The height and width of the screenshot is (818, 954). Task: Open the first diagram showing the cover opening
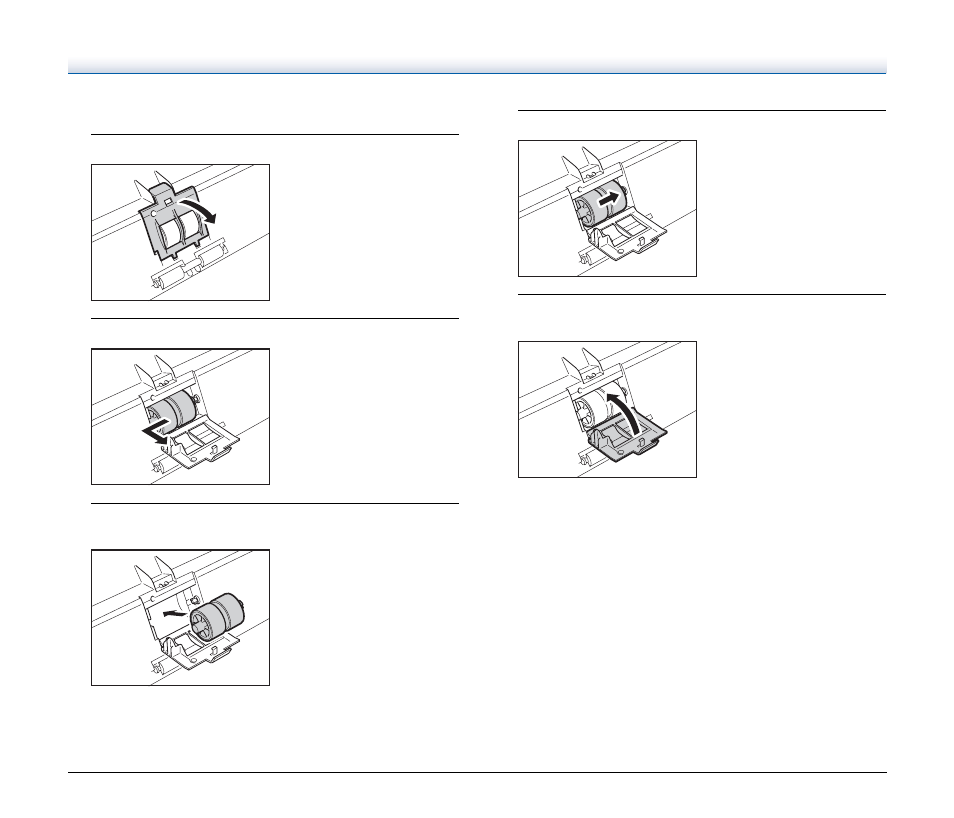180,232
